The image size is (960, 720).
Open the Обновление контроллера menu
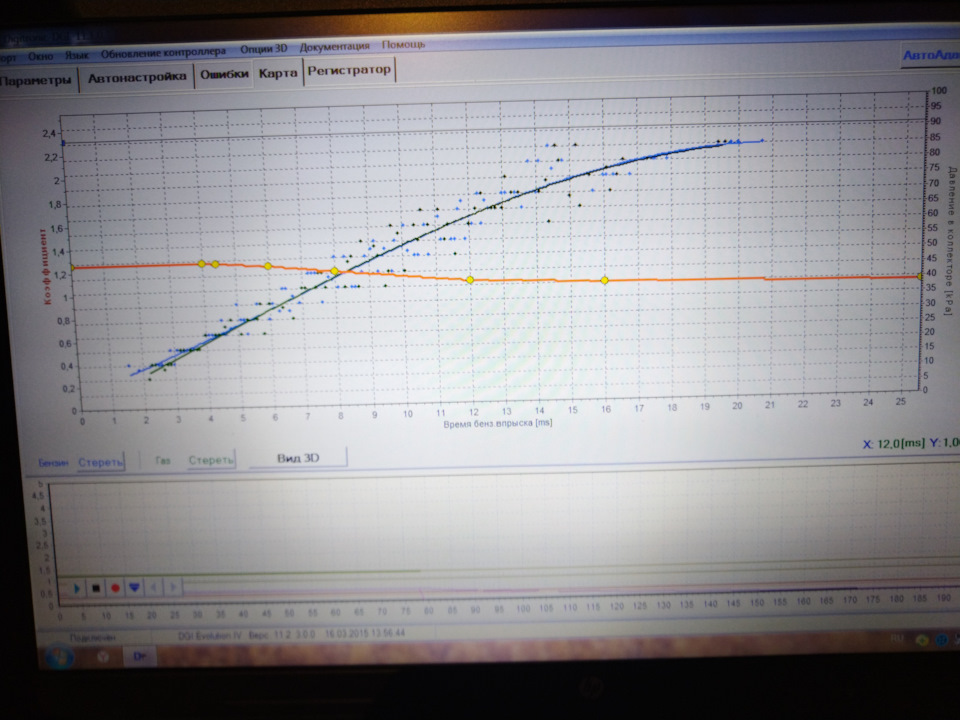163,53
